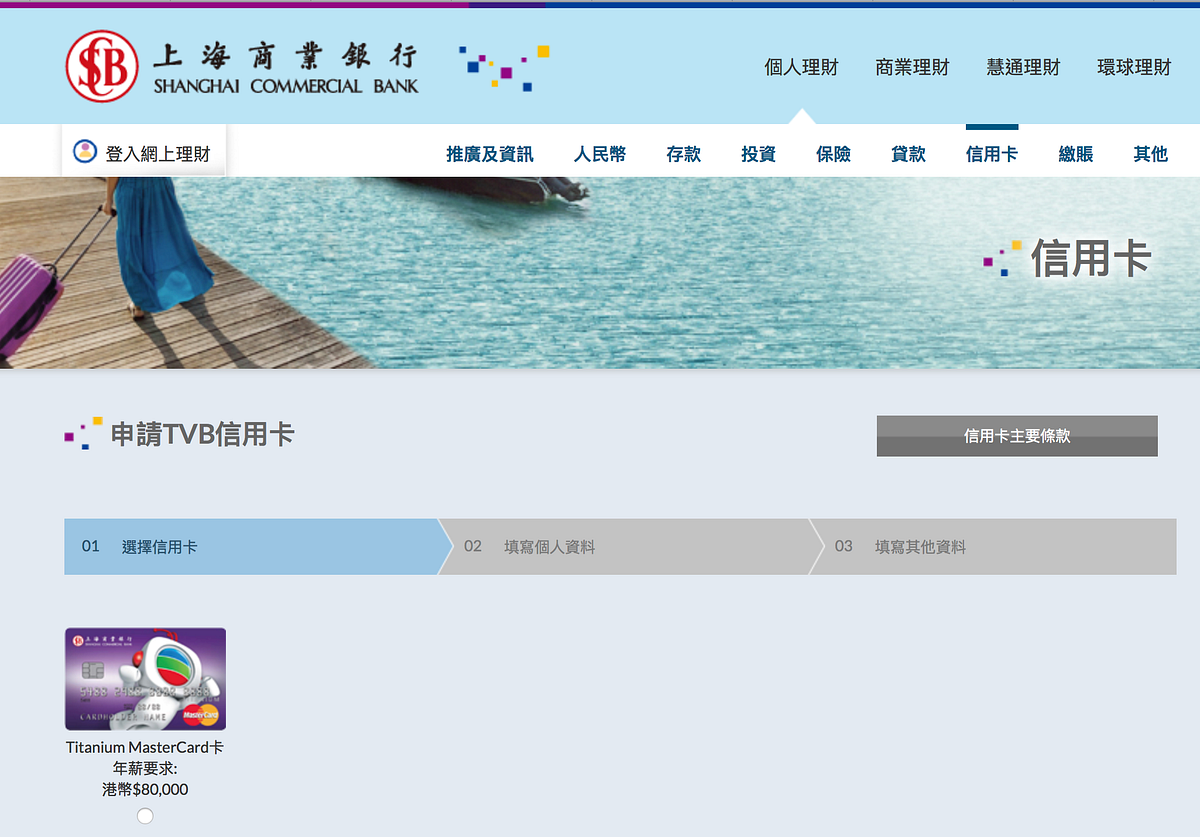Select the radio button below Titanium MasterCard卡
Image resolution: width=1200 pixels, height=837 pixels.
tap(145, 815)
